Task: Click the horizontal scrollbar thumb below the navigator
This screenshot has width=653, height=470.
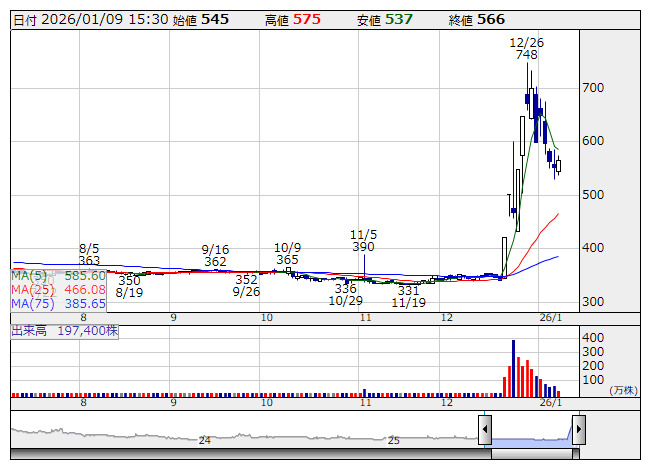Action: 531,455
